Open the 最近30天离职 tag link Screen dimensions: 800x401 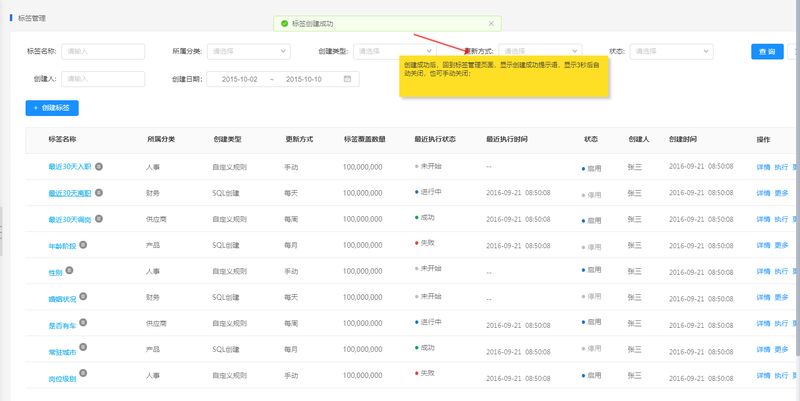(x=70, y=193)
